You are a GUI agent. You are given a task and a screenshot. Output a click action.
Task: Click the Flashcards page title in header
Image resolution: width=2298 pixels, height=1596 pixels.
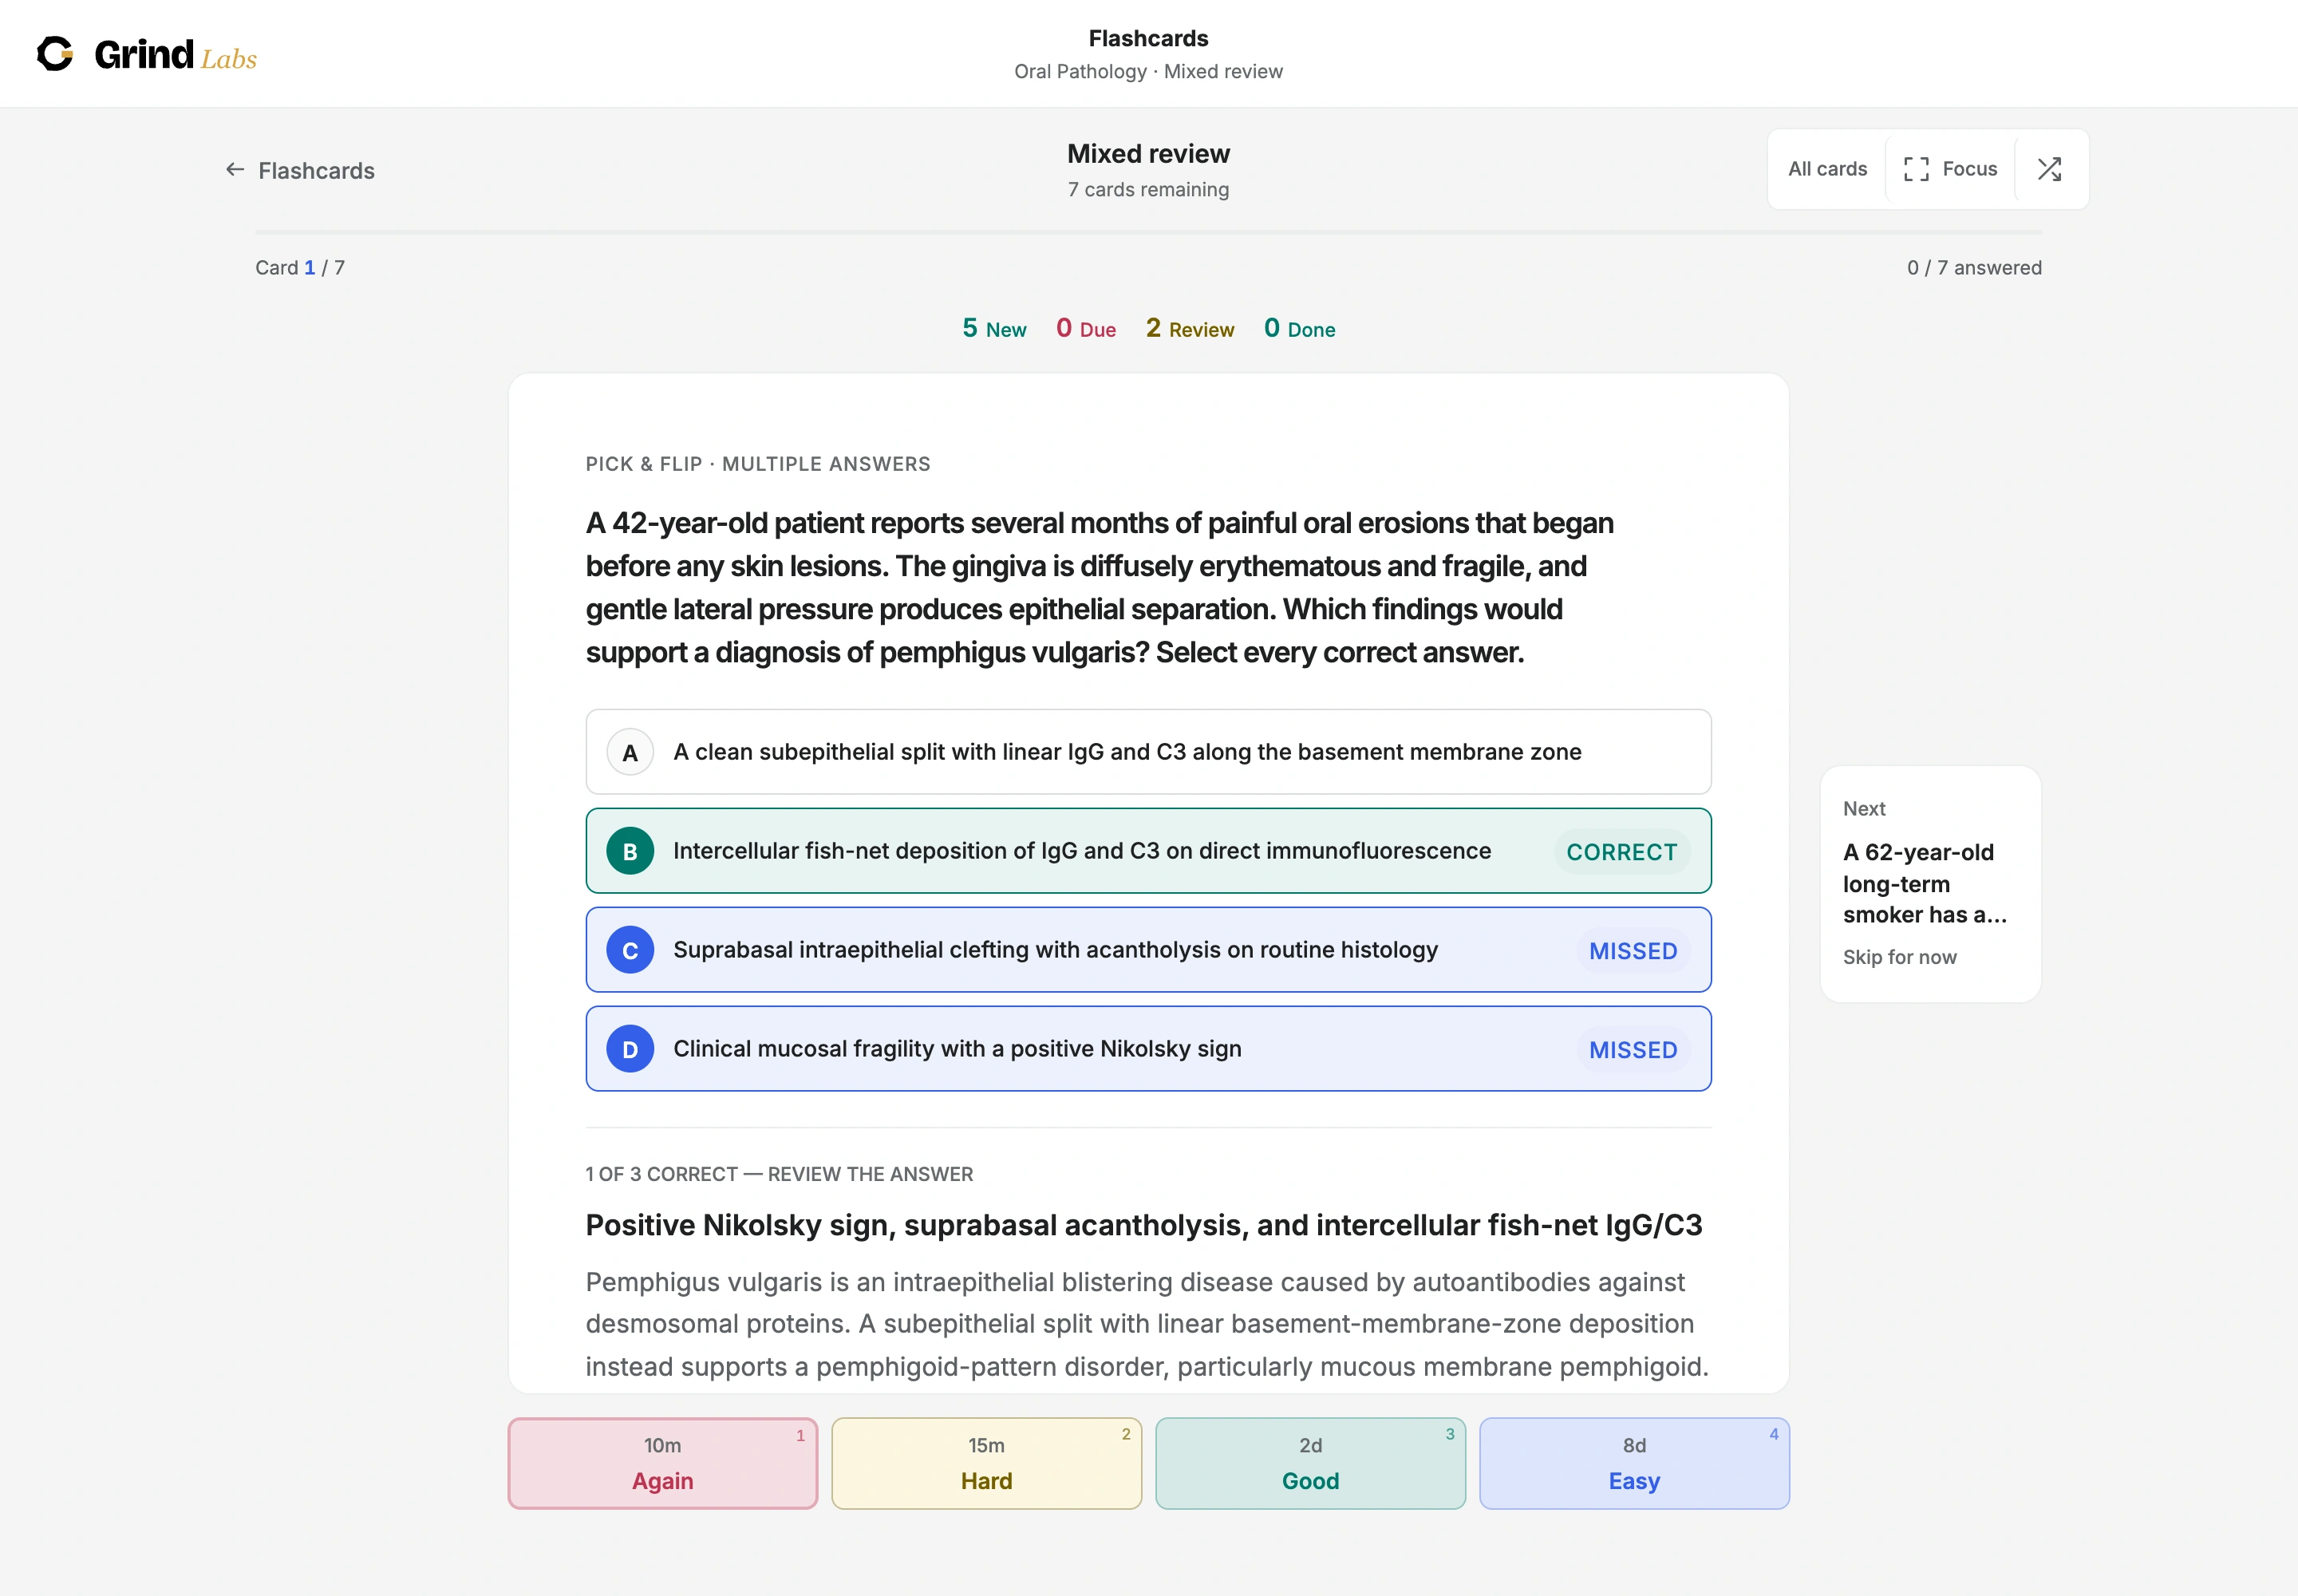point(1148,38)
